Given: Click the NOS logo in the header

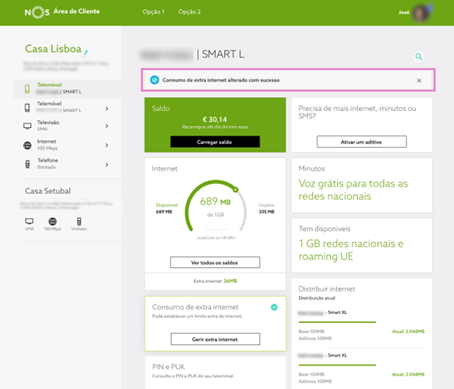Looking at the screenshot, I should (x=37, y=12).
